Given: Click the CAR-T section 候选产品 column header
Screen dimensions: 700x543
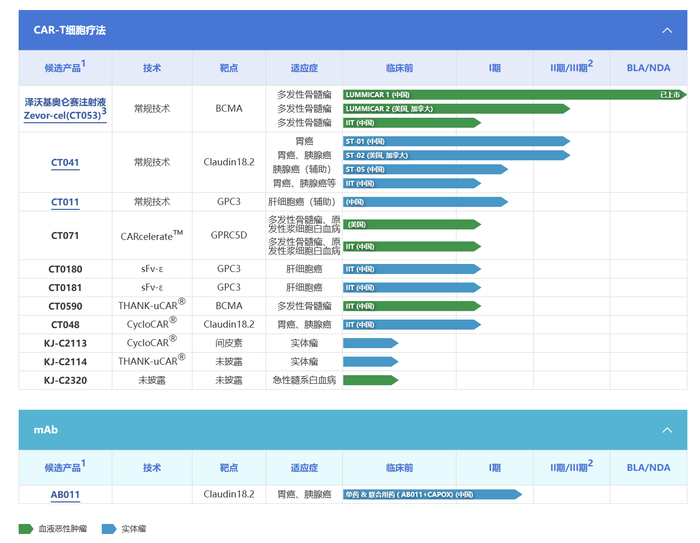Looking at the screenshot, I should click(x=65, y=67).
